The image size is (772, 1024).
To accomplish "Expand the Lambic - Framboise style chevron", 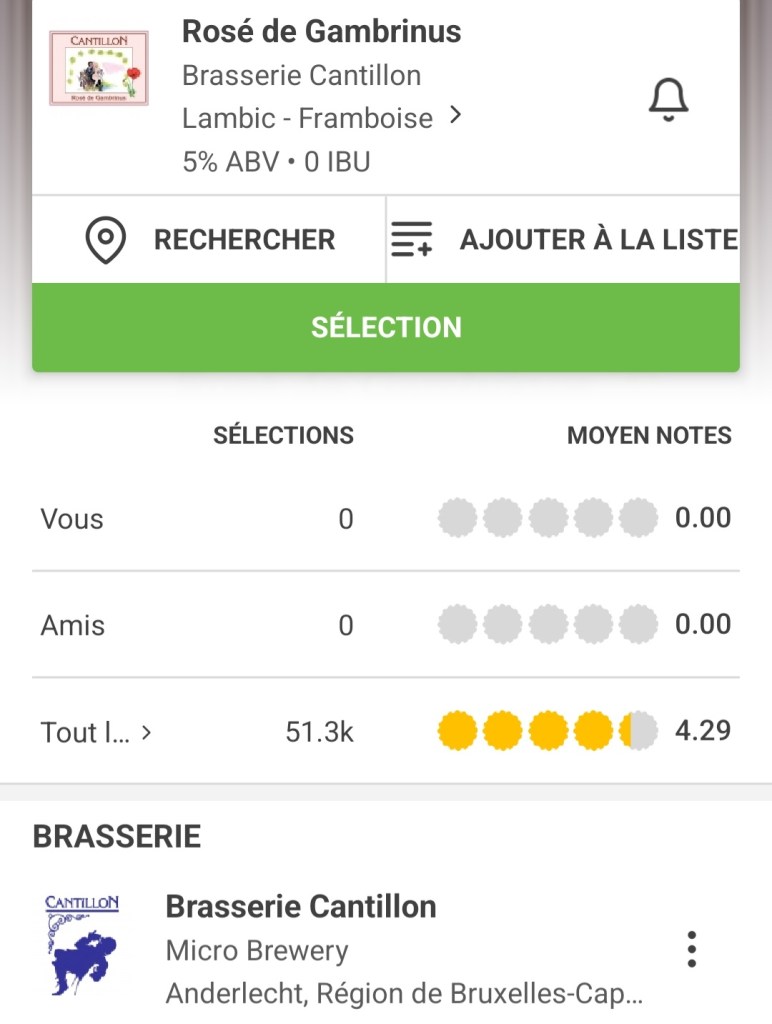I will [456, 116].
